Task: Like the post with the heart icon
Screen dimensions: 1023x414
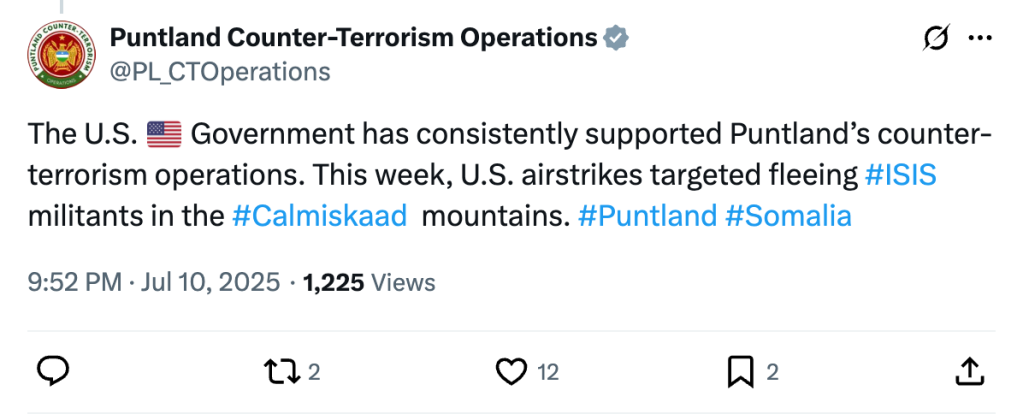Action: click(x=511, y=372)
